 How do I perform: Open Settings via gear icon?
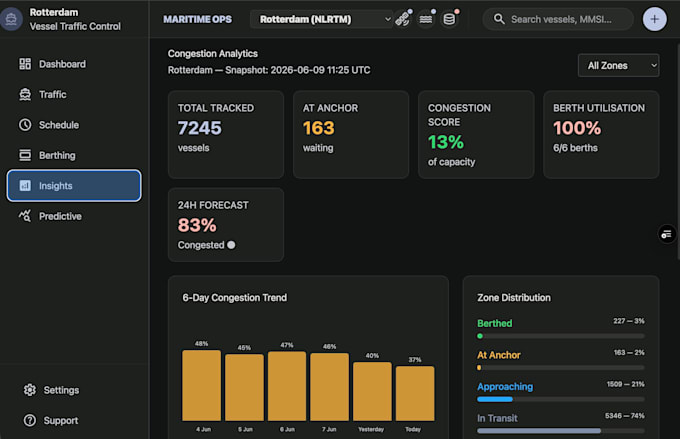tap(30, 390)
